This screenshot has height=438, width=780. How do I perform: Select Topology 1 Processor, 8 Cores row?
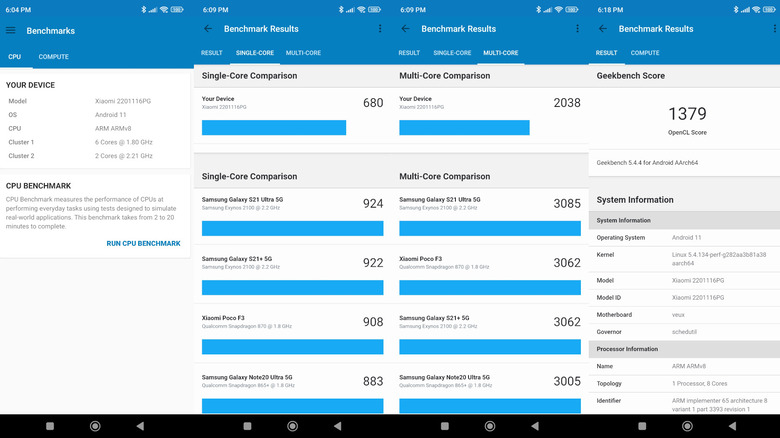(684, 383)
